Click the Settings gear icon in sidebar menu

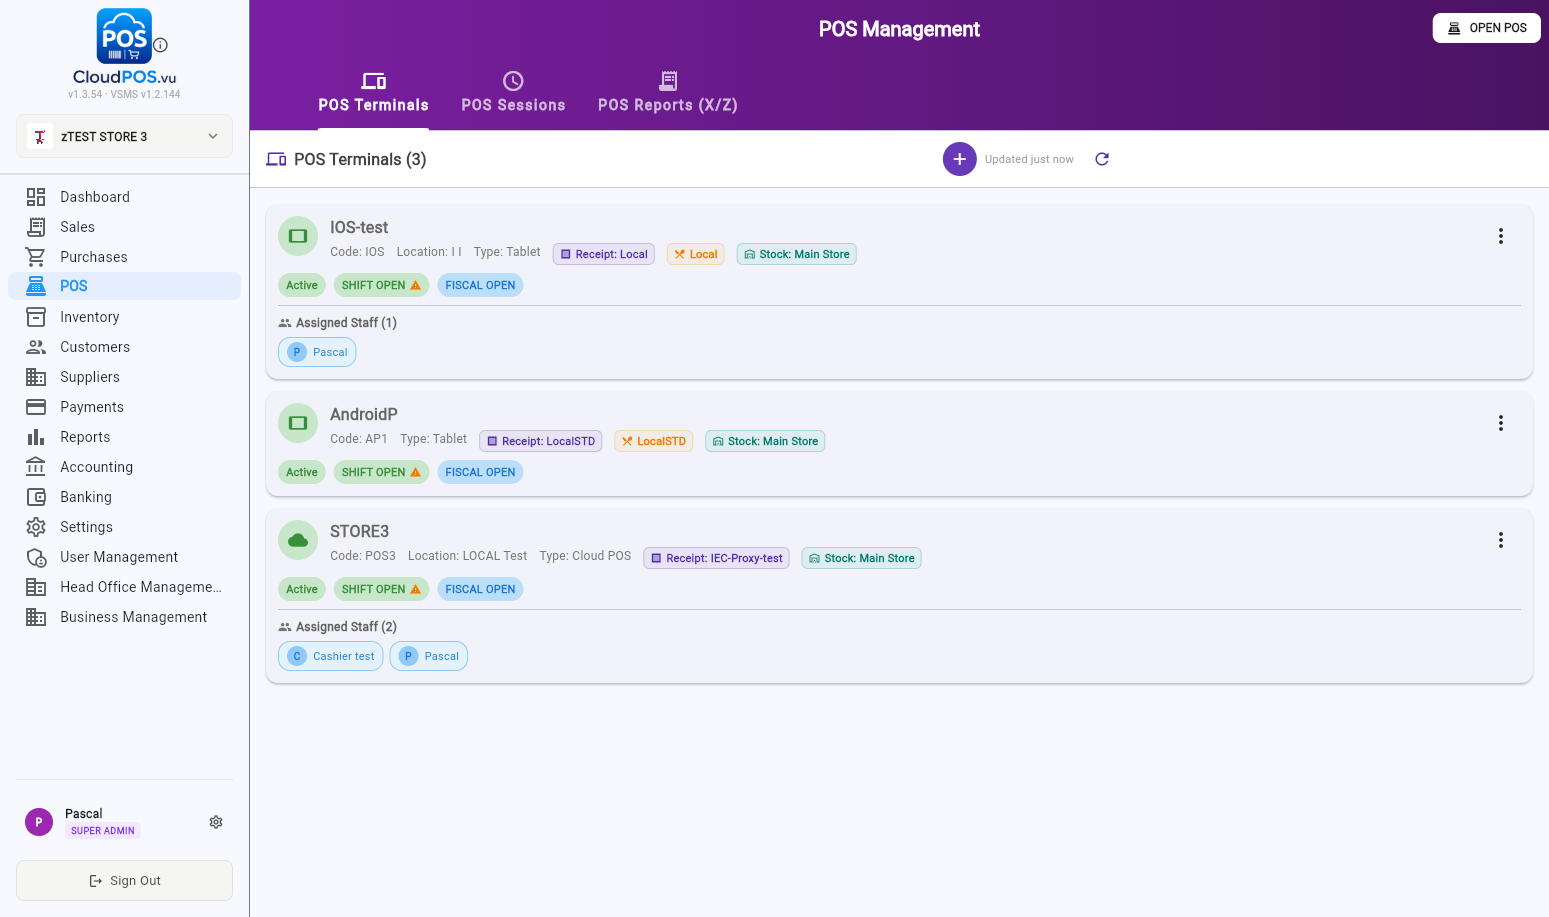[36, 527]
